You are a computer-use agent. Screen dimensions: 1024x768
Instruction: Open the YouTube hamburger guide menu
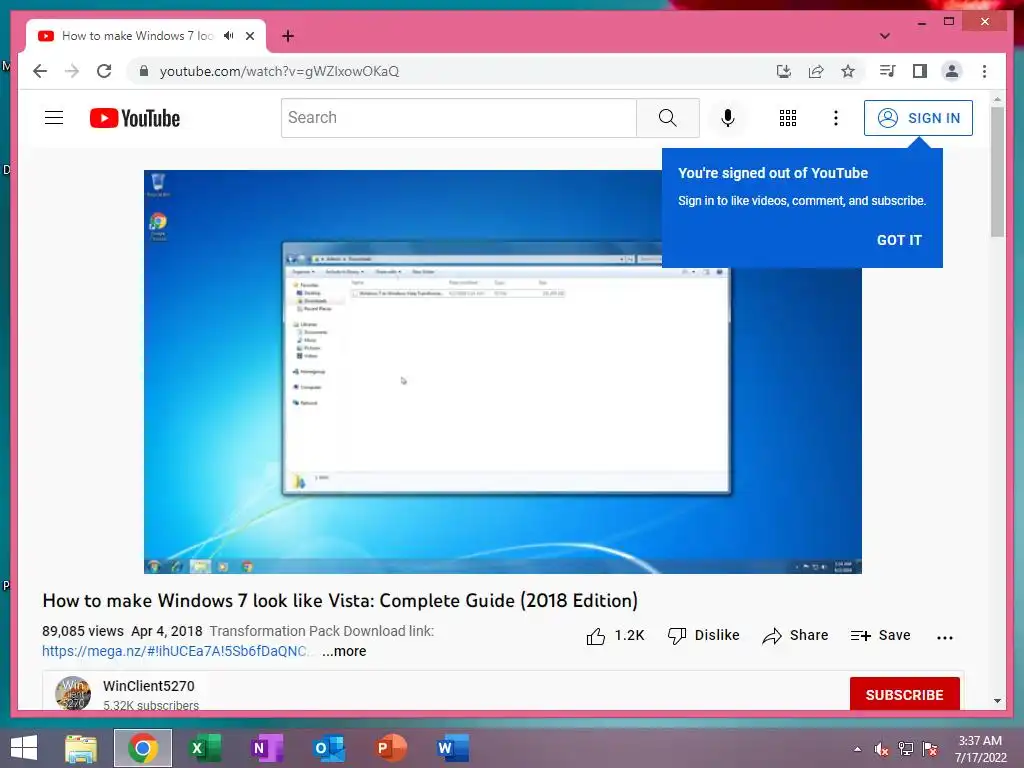pyautogui.click(x=54, y=118)
